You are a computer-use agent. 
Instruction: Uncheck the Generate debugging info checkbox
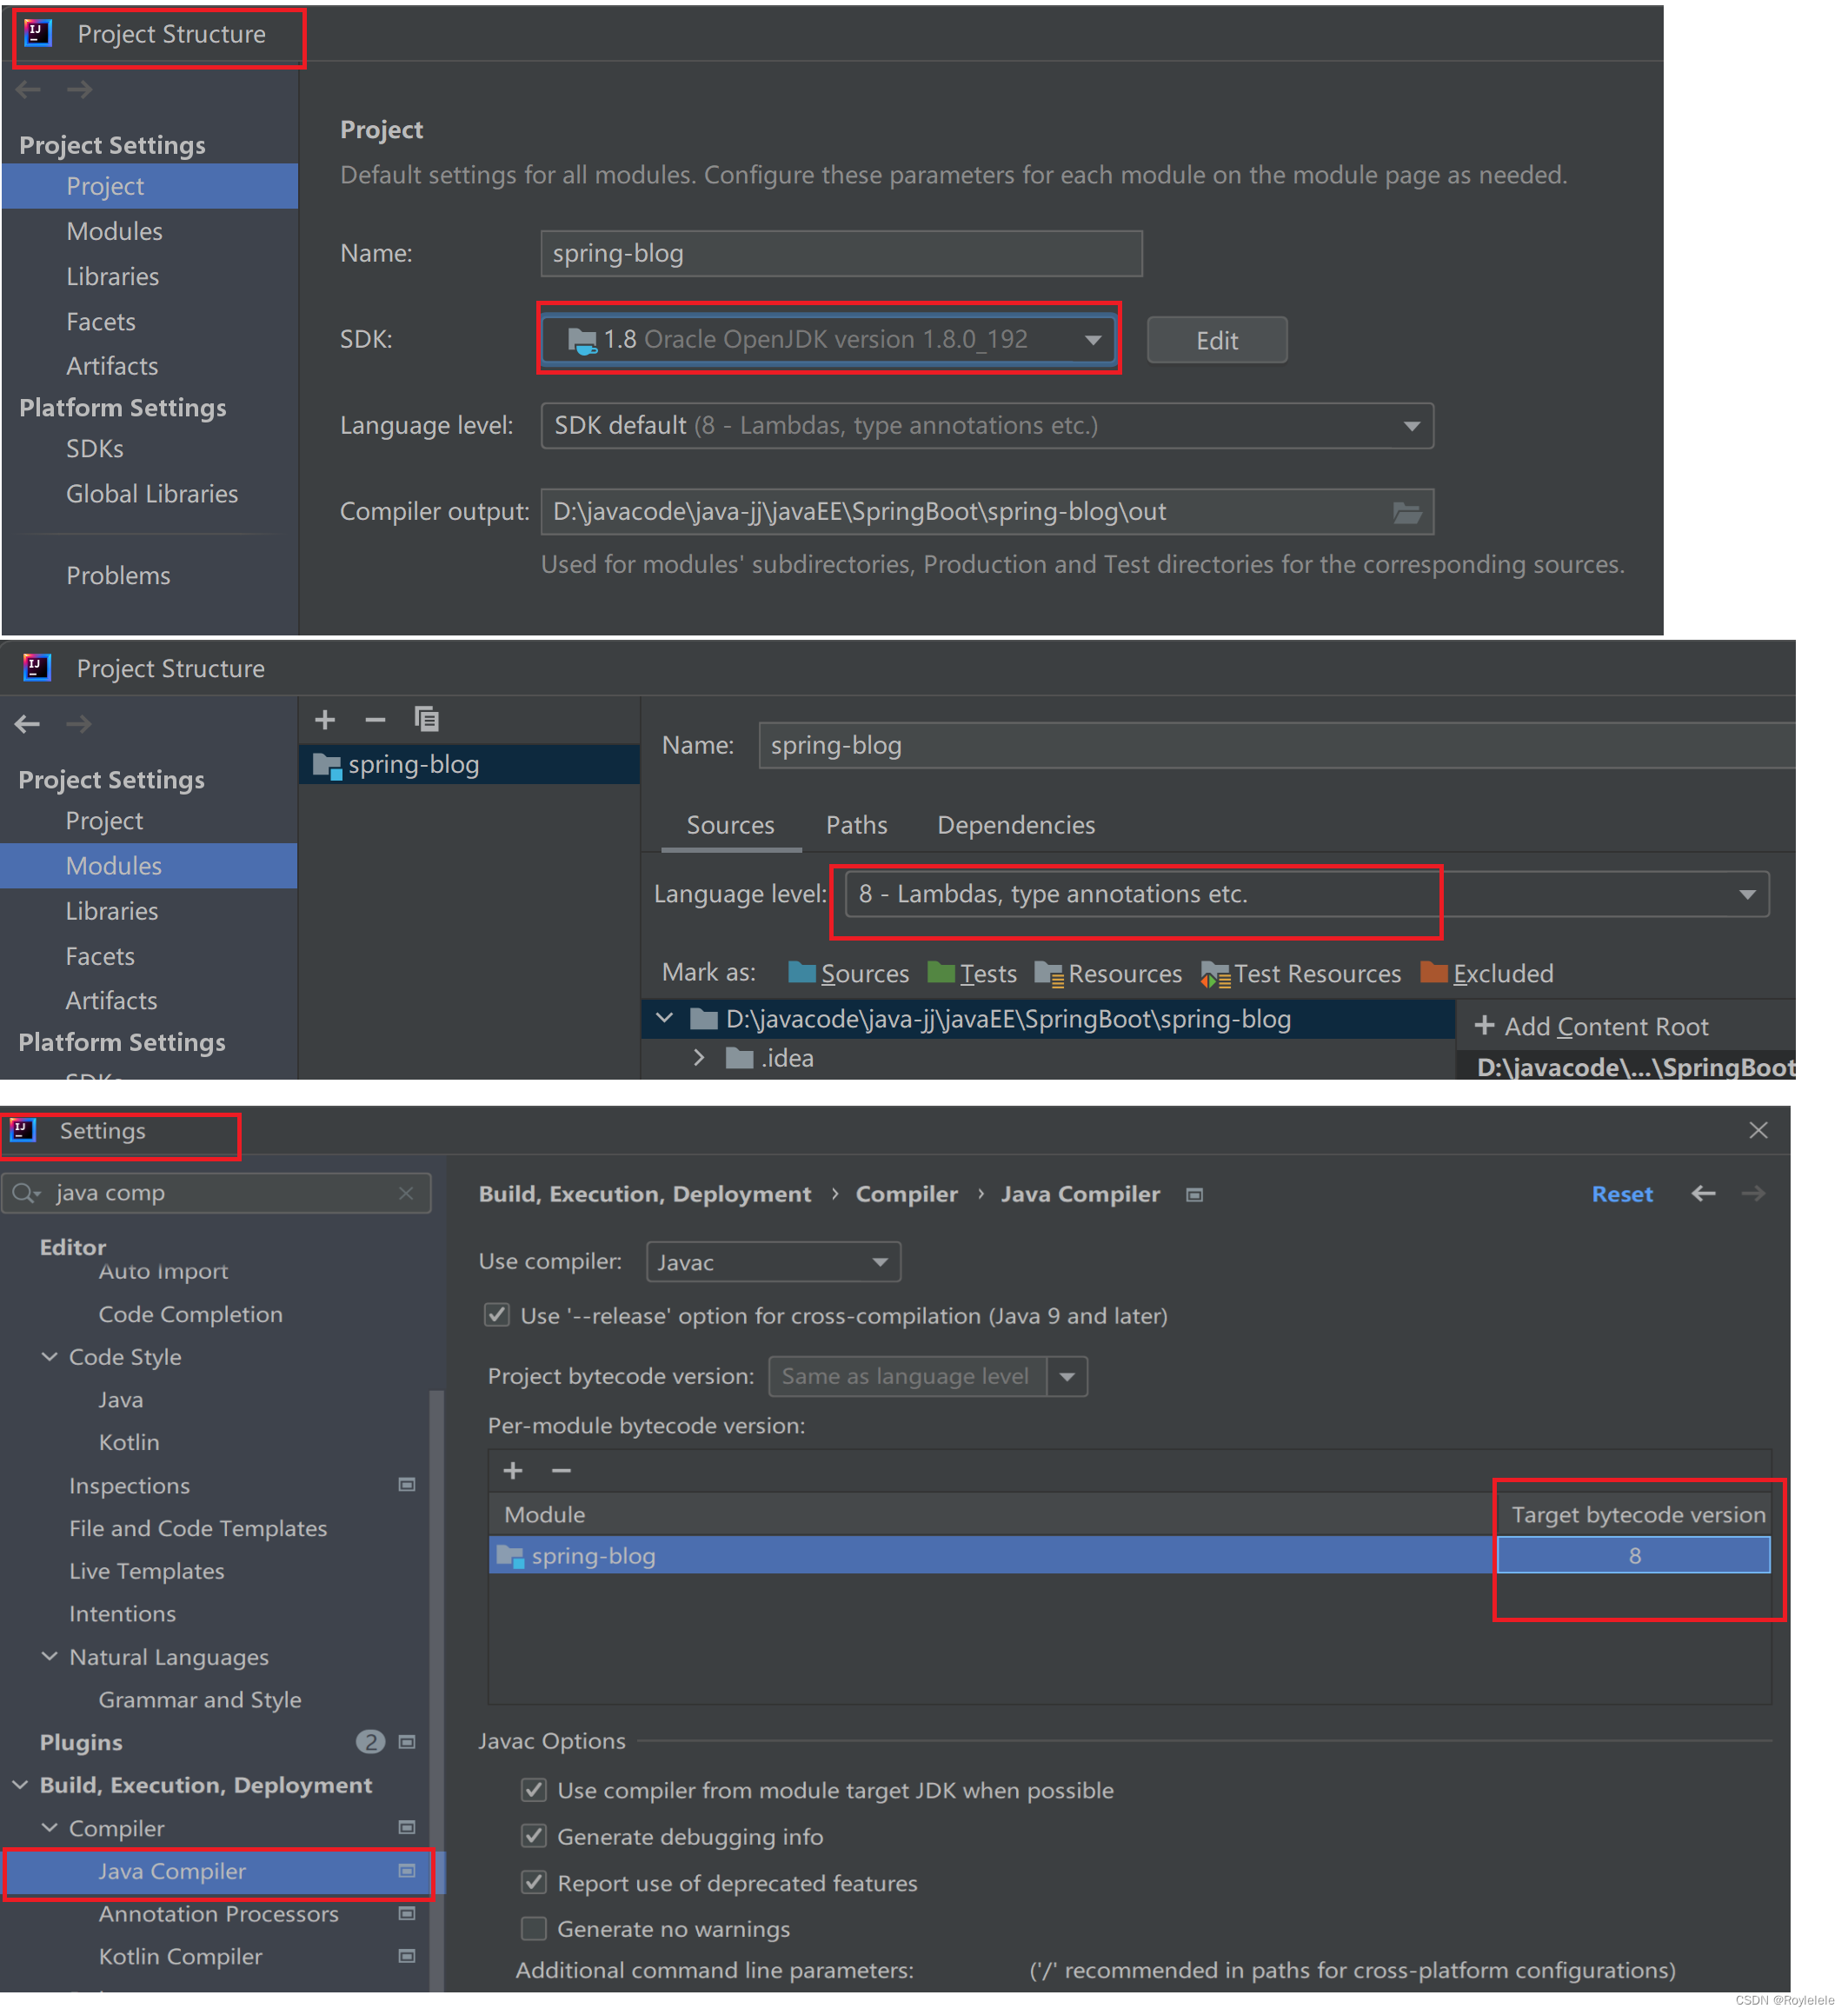coord(535,1837)
